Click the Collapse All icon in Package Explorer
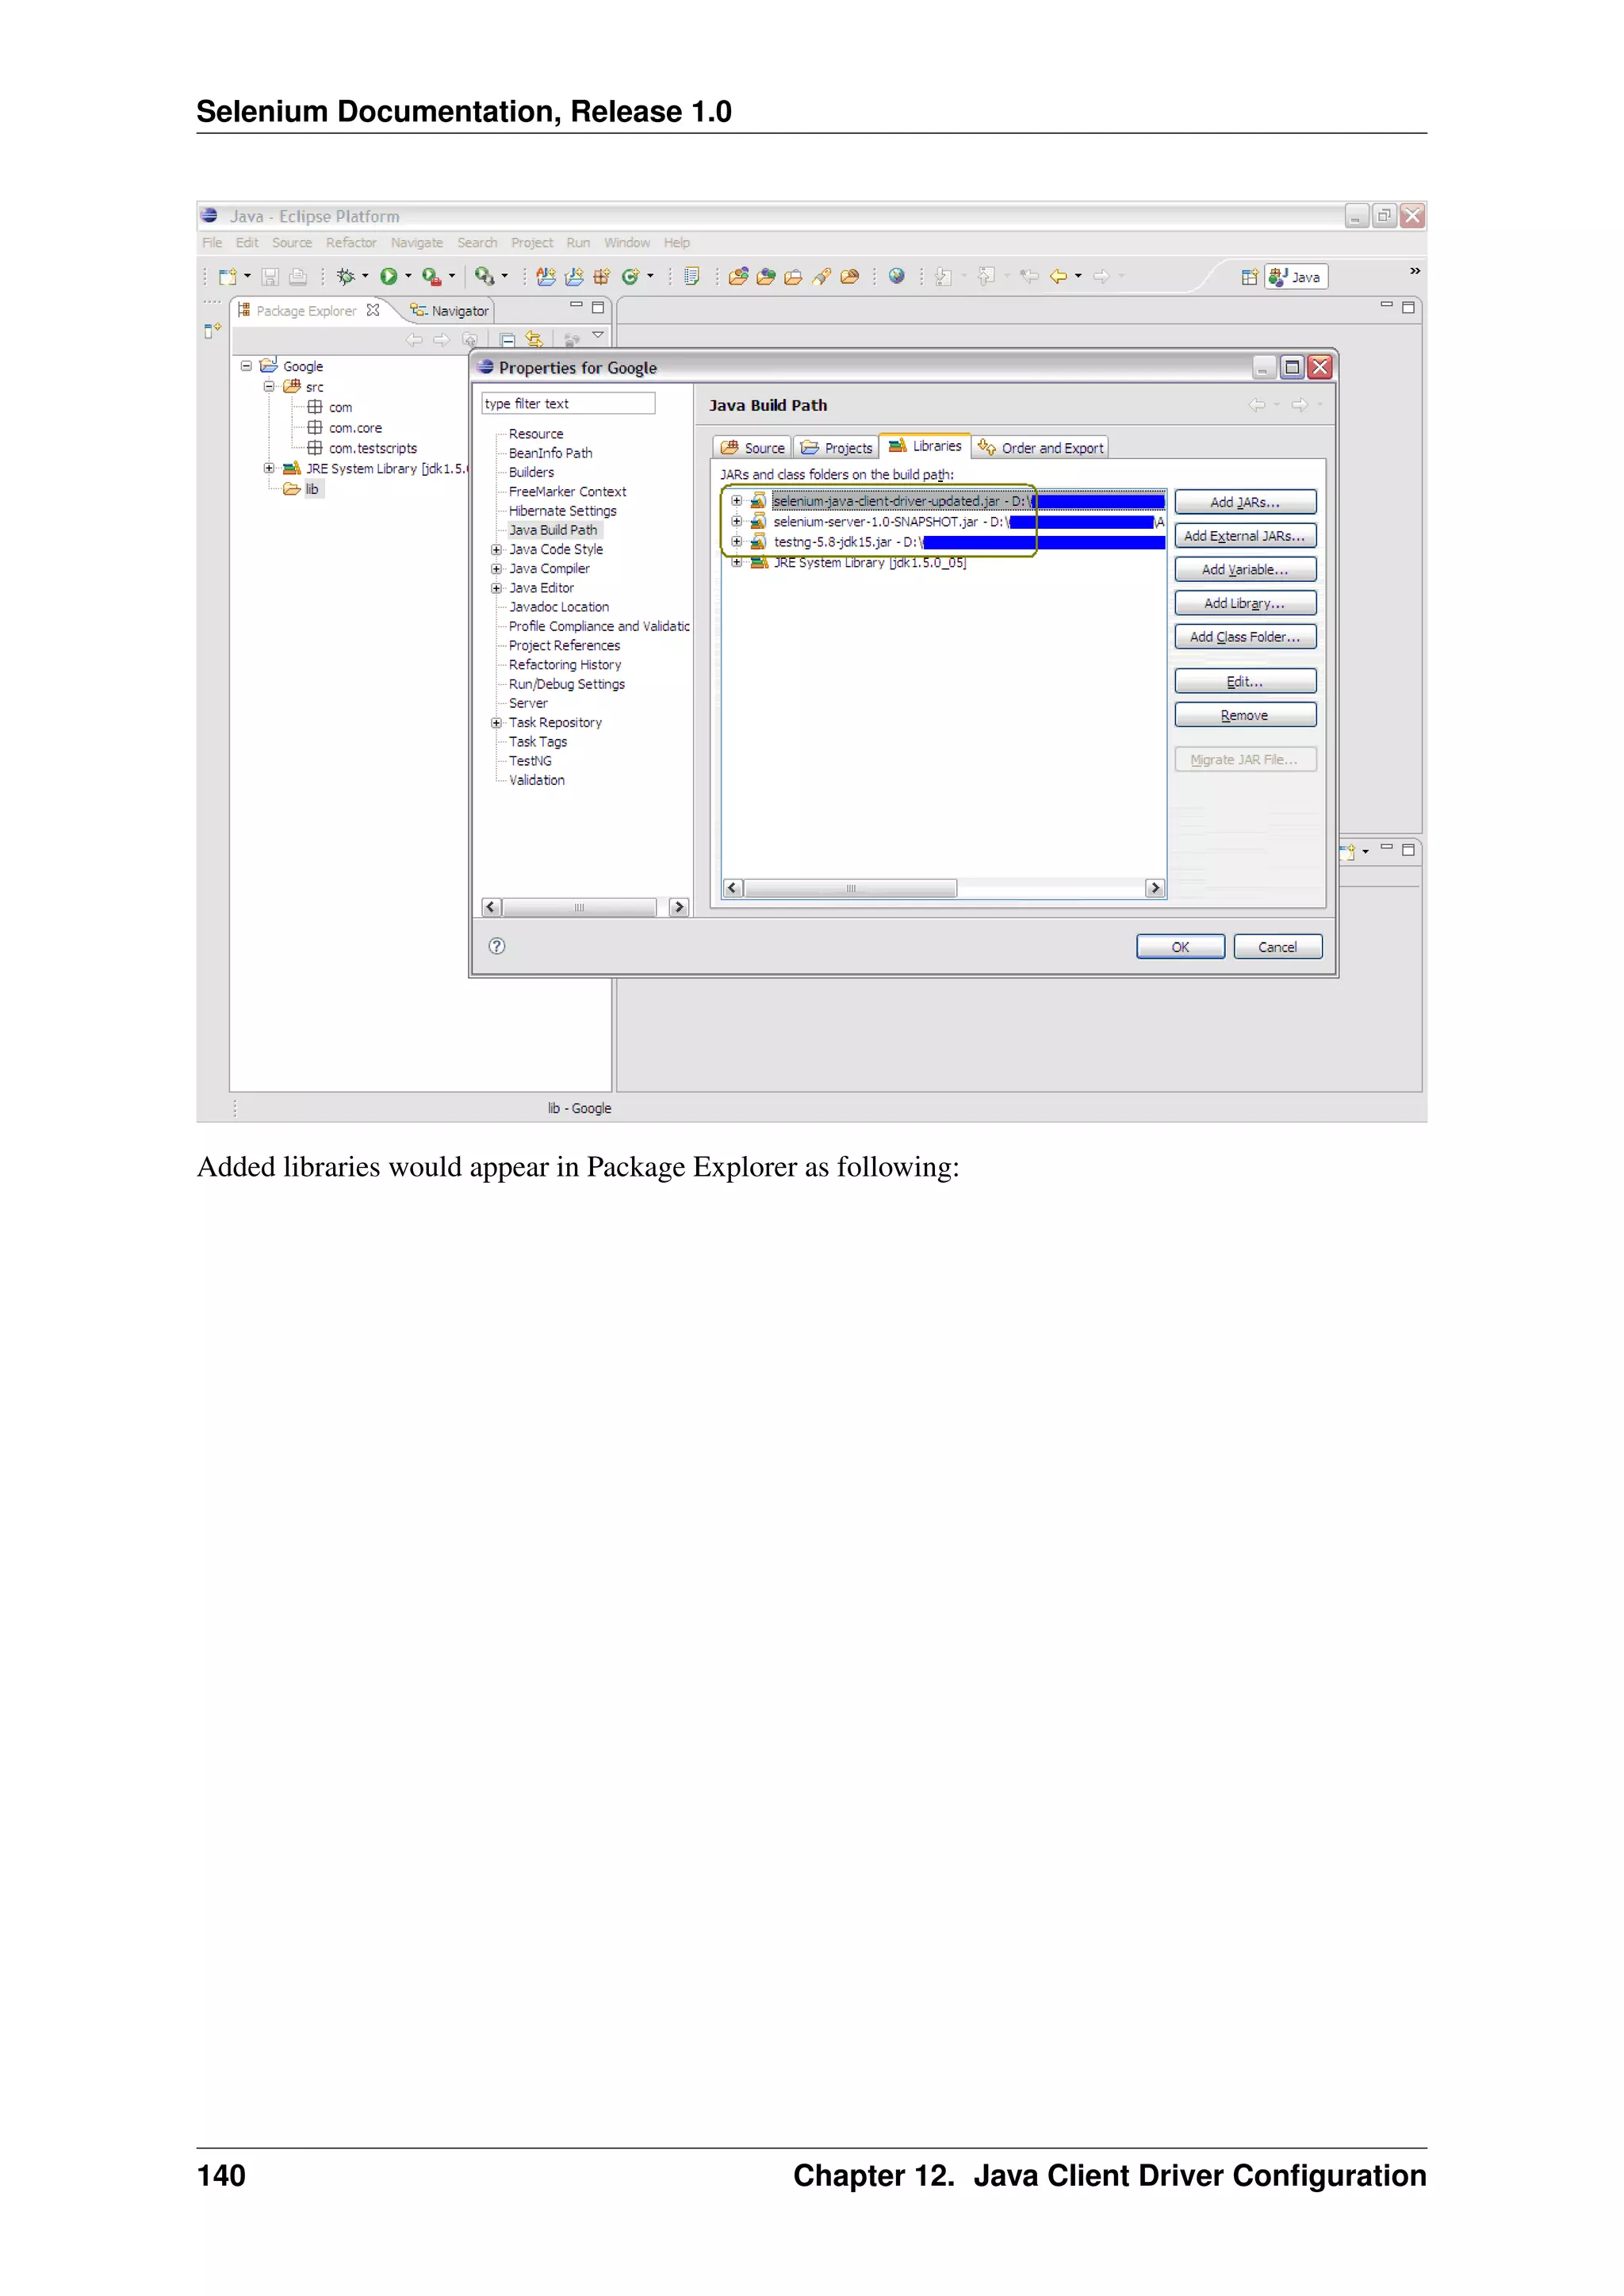1624x2296 pixels. 507,340
